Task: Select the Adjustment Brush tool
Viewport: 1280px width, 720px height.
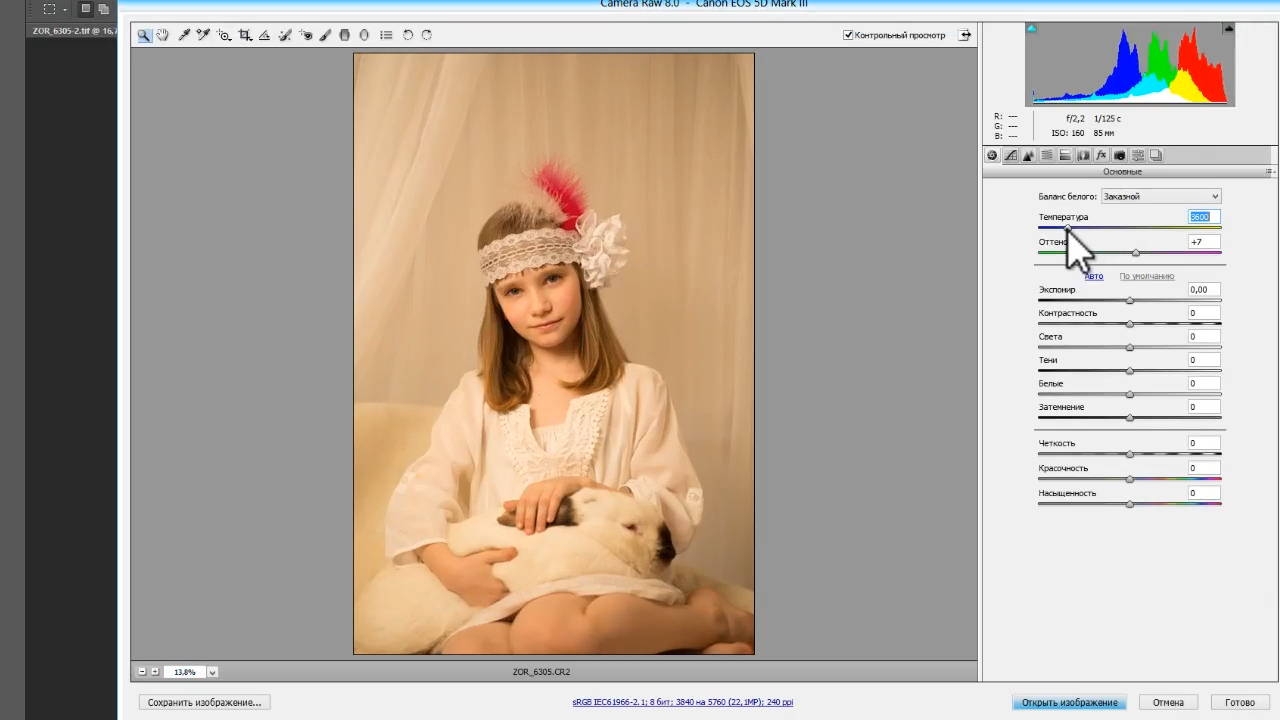Action: [325, 35]
